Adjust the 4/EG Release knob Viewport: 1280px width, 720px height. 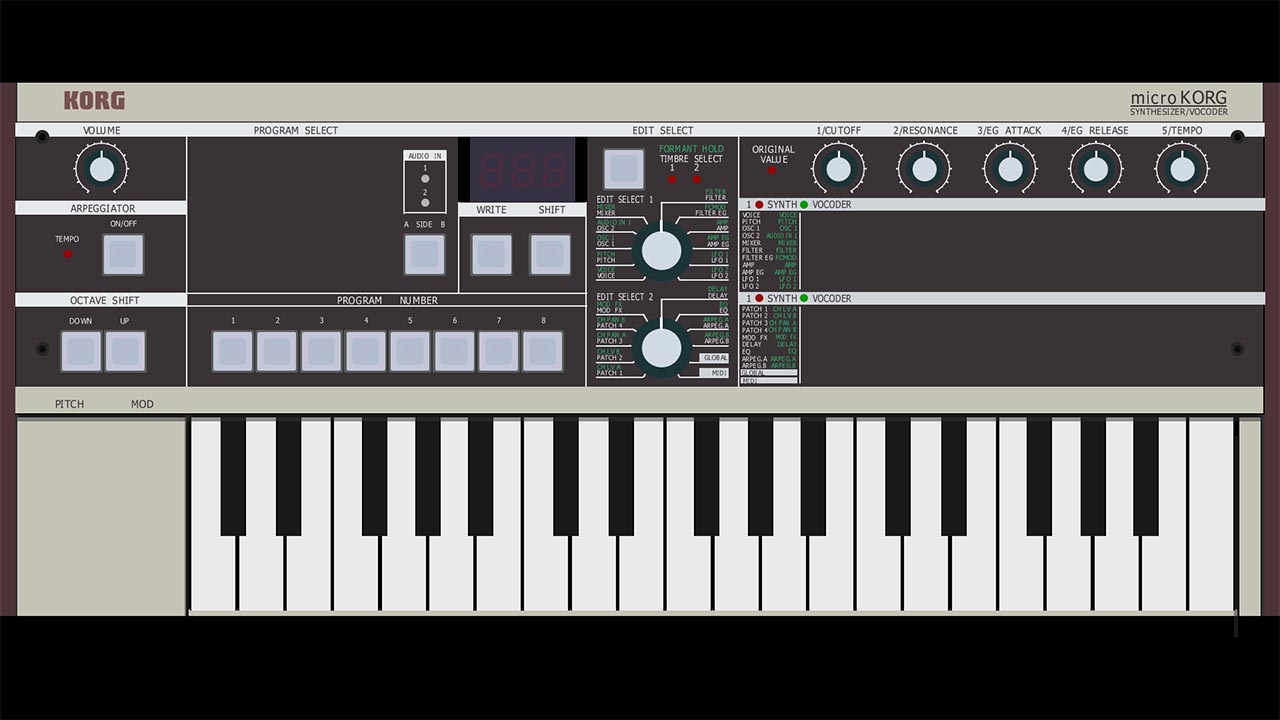click(1096, 168)
